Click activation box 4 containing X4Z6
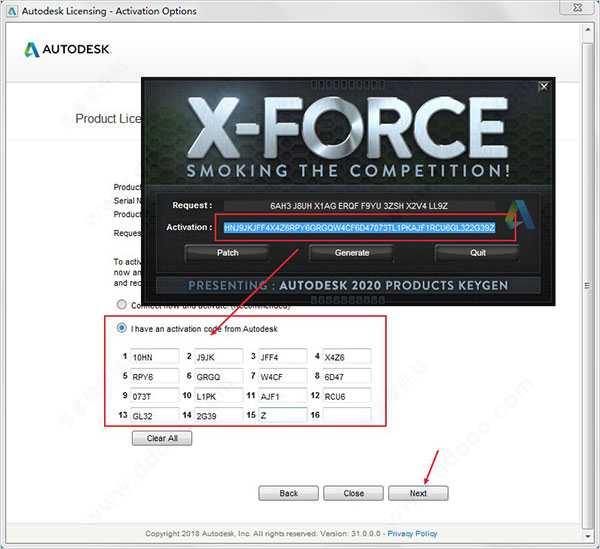600x549 pixels. coord(347,356)
